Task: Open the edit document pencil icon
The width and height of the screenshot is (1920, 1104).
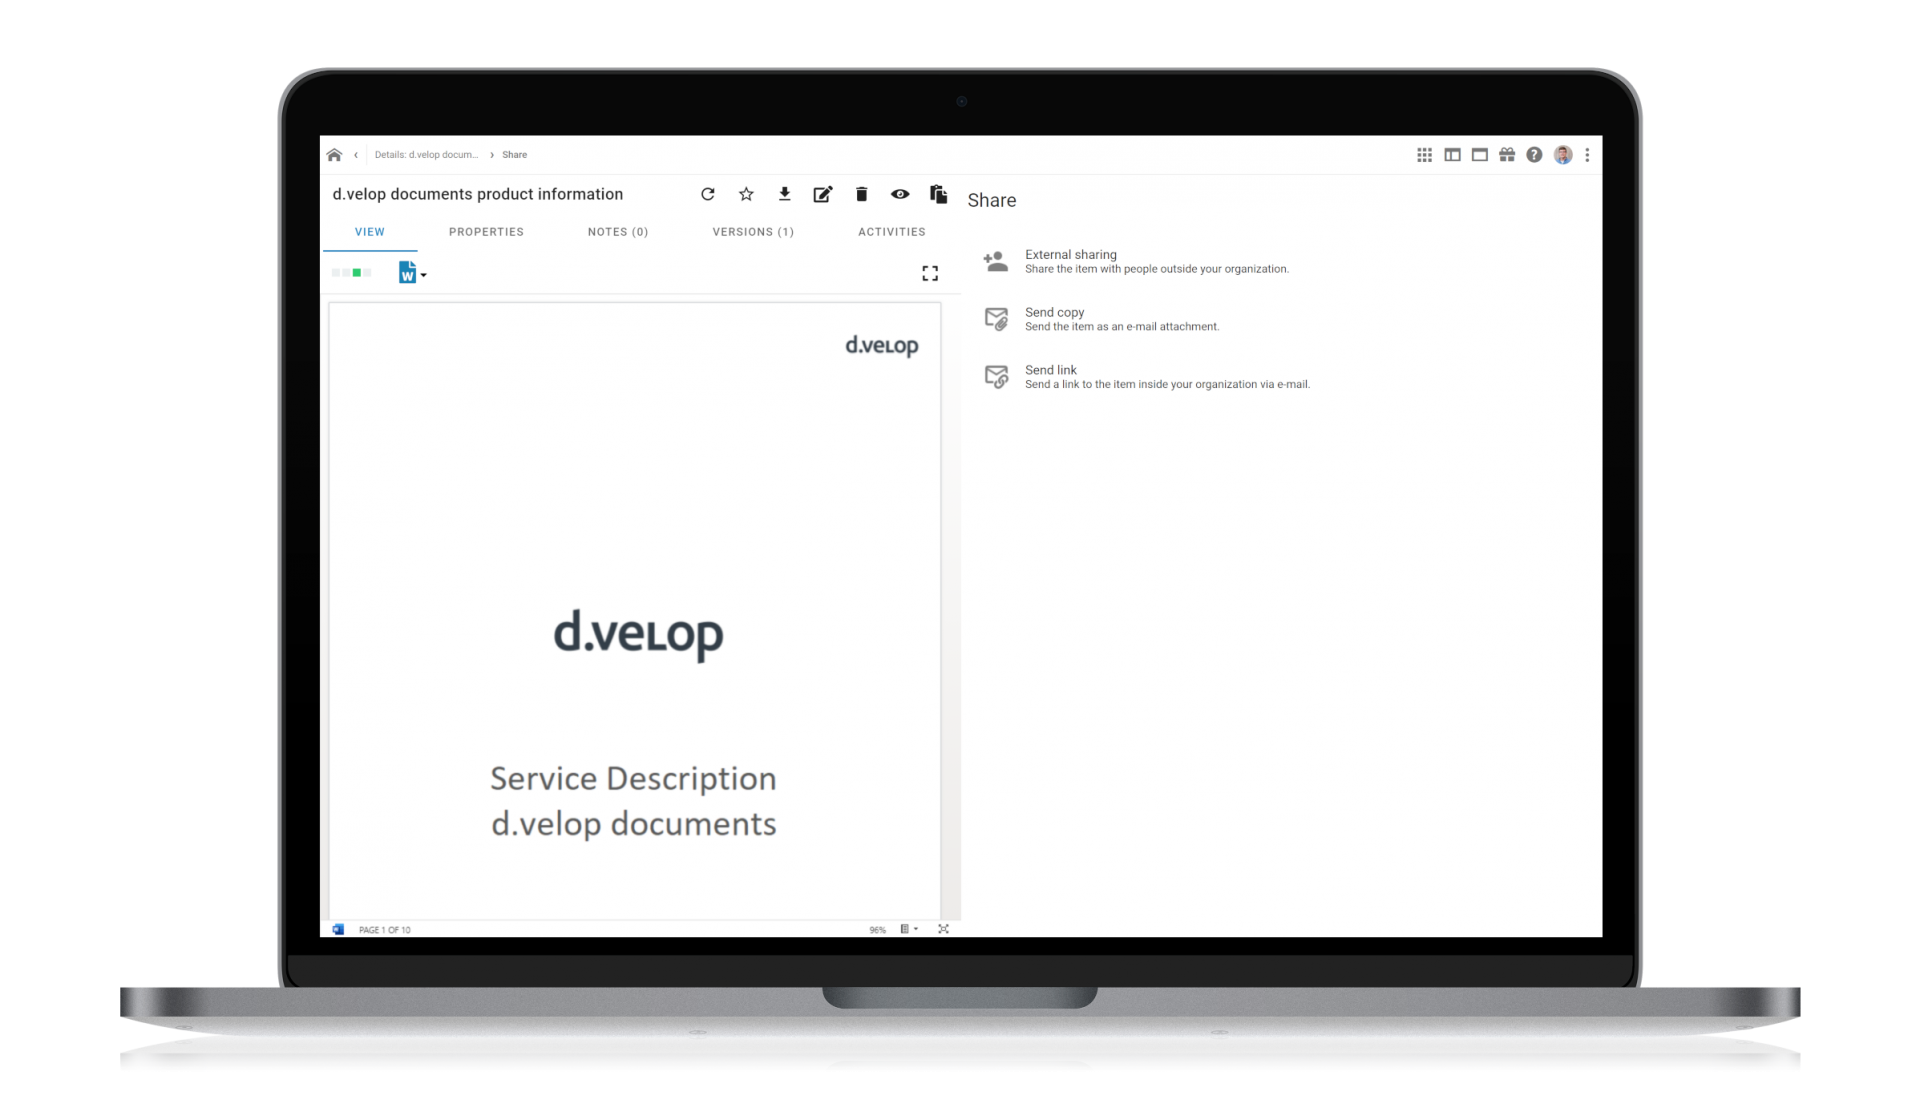Action: click(x=823, y=194)
